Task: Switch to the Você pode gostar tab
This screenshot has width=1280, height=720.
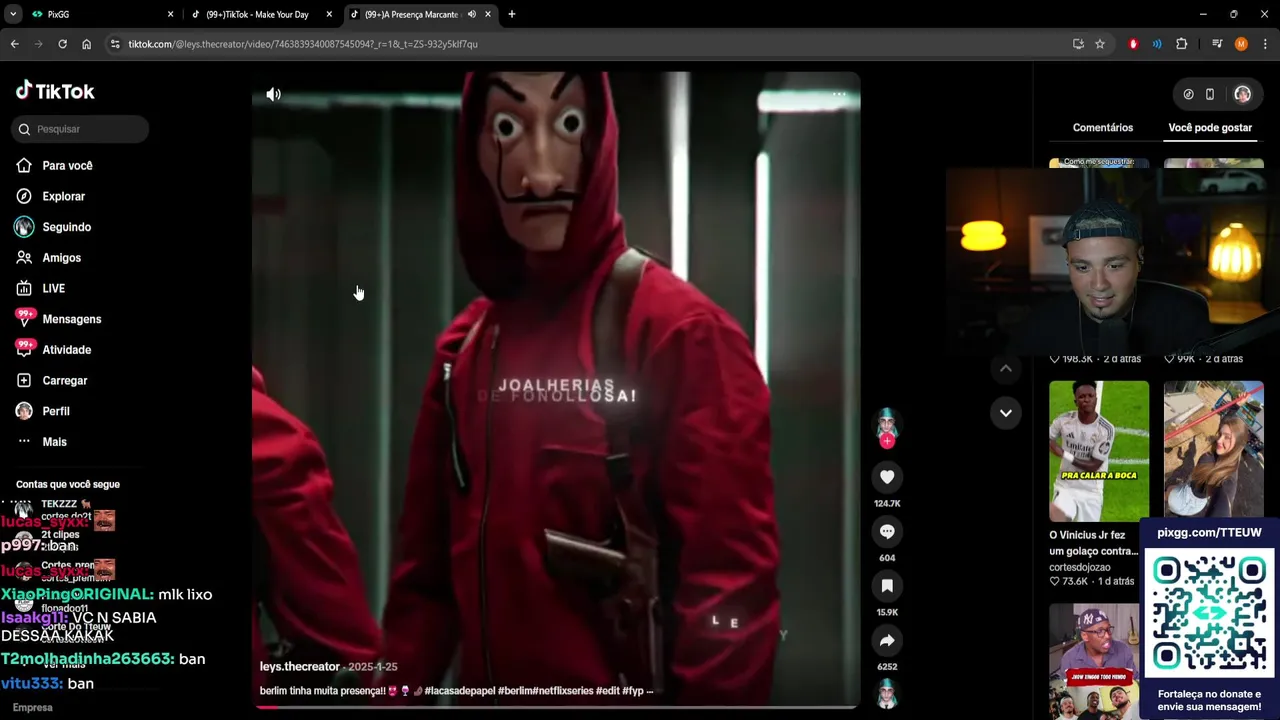Action: (1210, 128)
